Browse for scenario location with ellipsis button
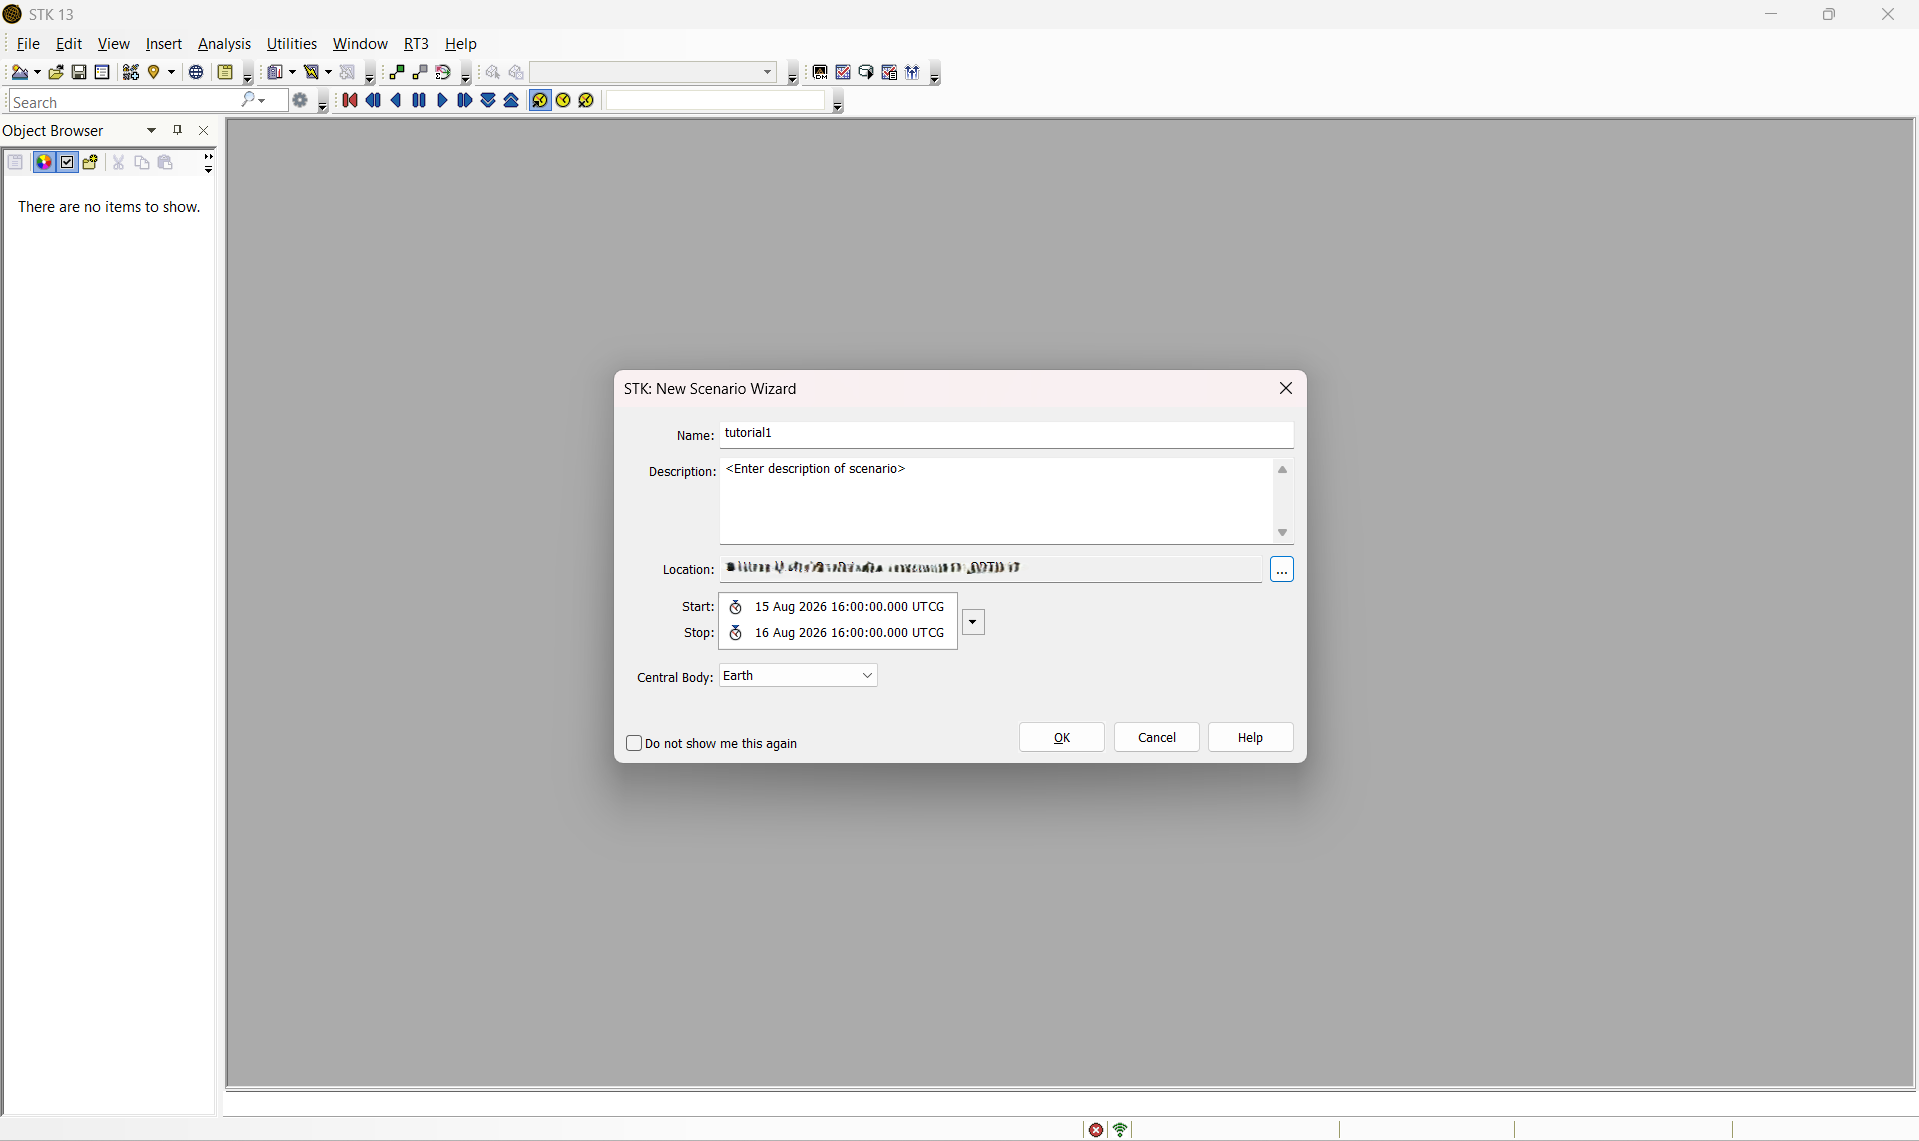Image resolution: width=1919 pixels, height=1141 pixels. (x=1282, y=570)
